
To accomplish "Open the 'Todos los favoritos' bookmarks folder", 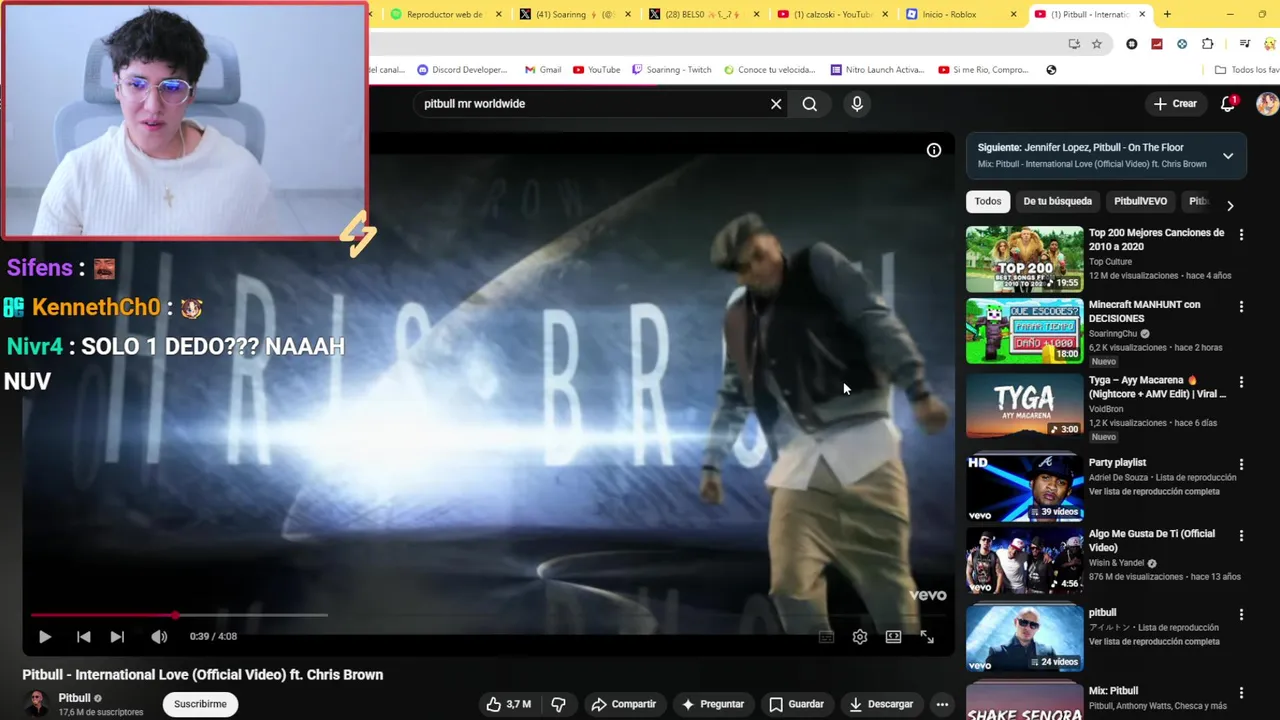I will 1246,70.
